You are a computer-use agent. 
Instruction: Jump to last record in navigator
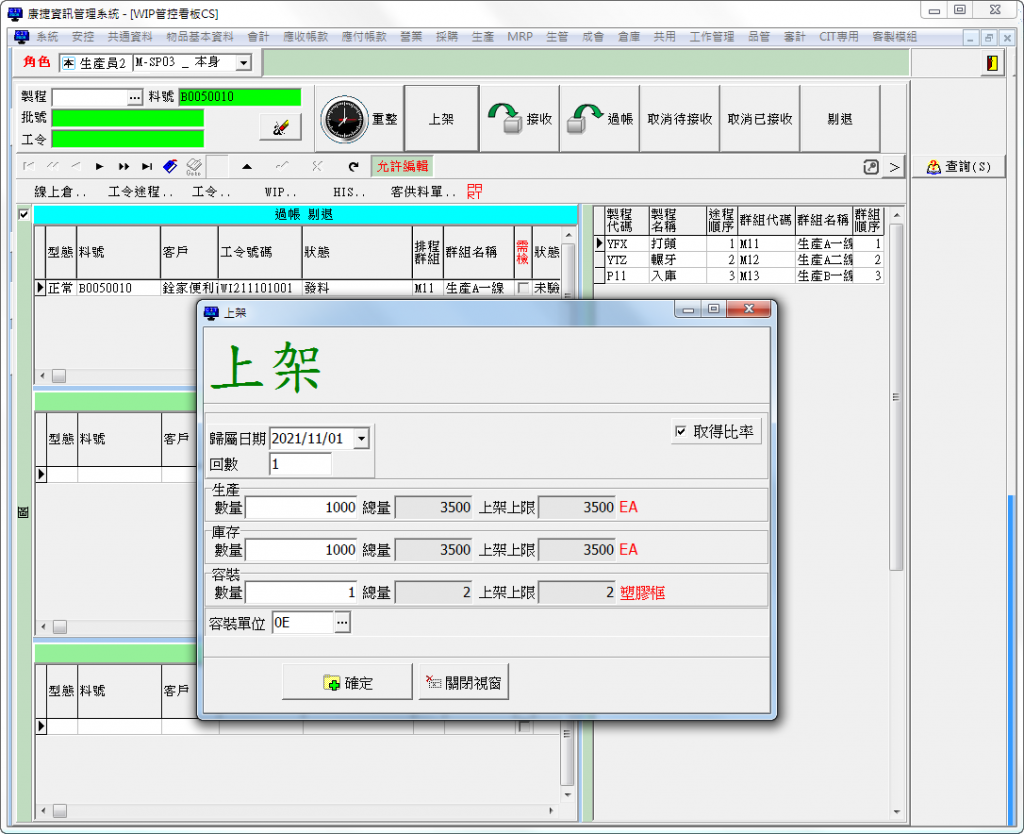[x=147, y=166]
